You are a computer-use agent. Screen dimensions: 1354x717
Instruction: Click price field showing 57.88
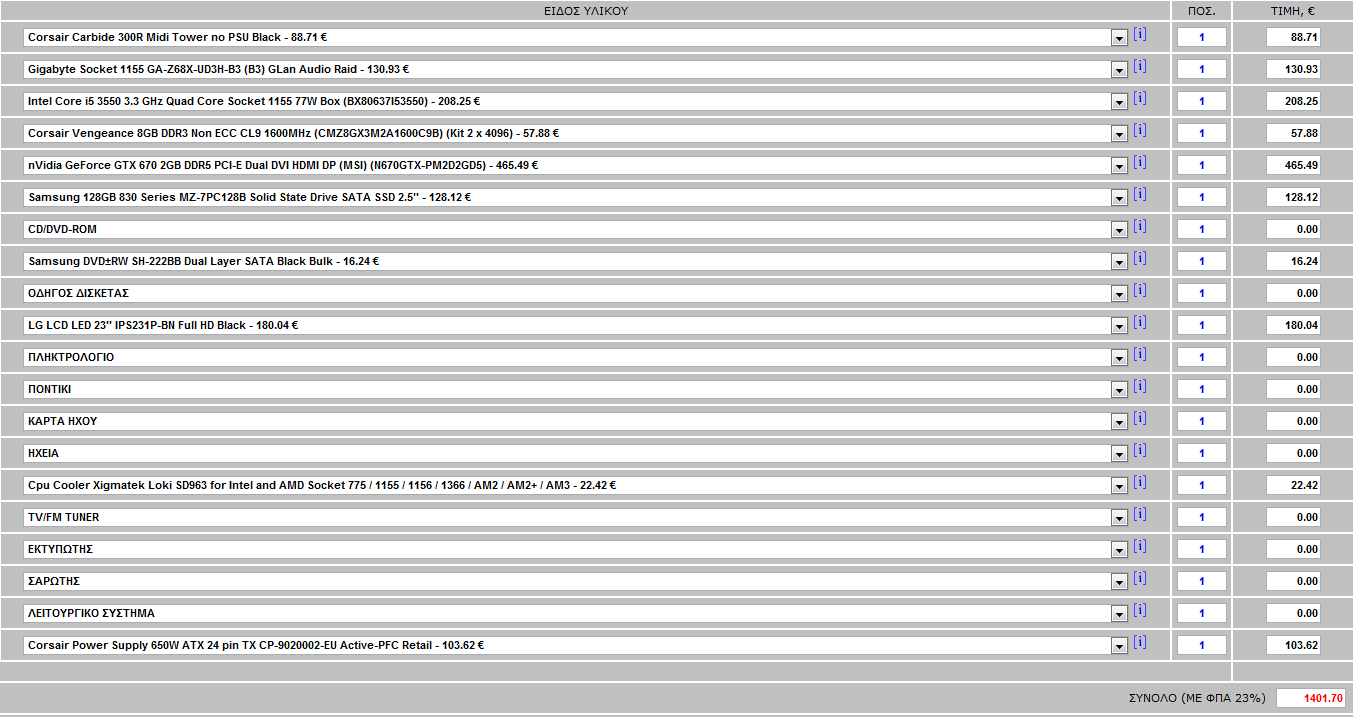tap(1293, 134)
